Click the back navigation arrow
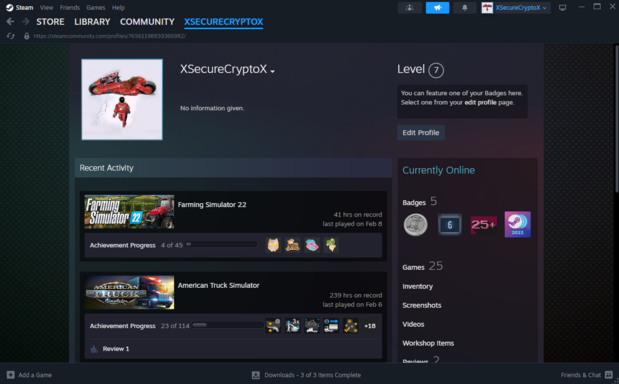 10,22
